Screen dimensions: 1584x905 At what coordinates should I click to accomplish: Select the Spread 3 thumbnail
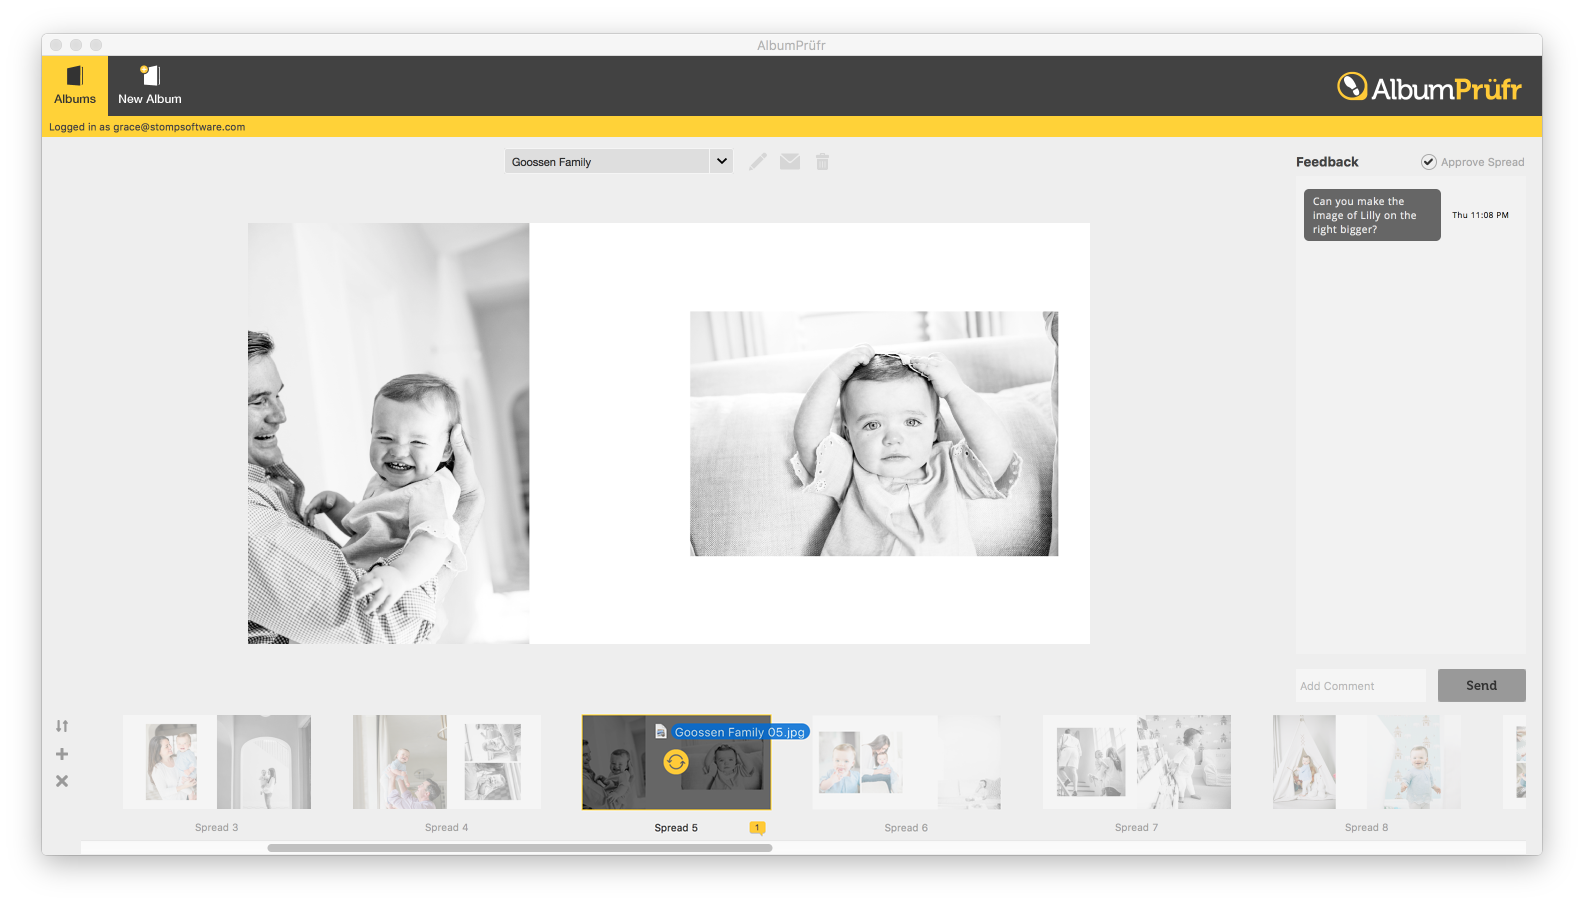[217, 762]
